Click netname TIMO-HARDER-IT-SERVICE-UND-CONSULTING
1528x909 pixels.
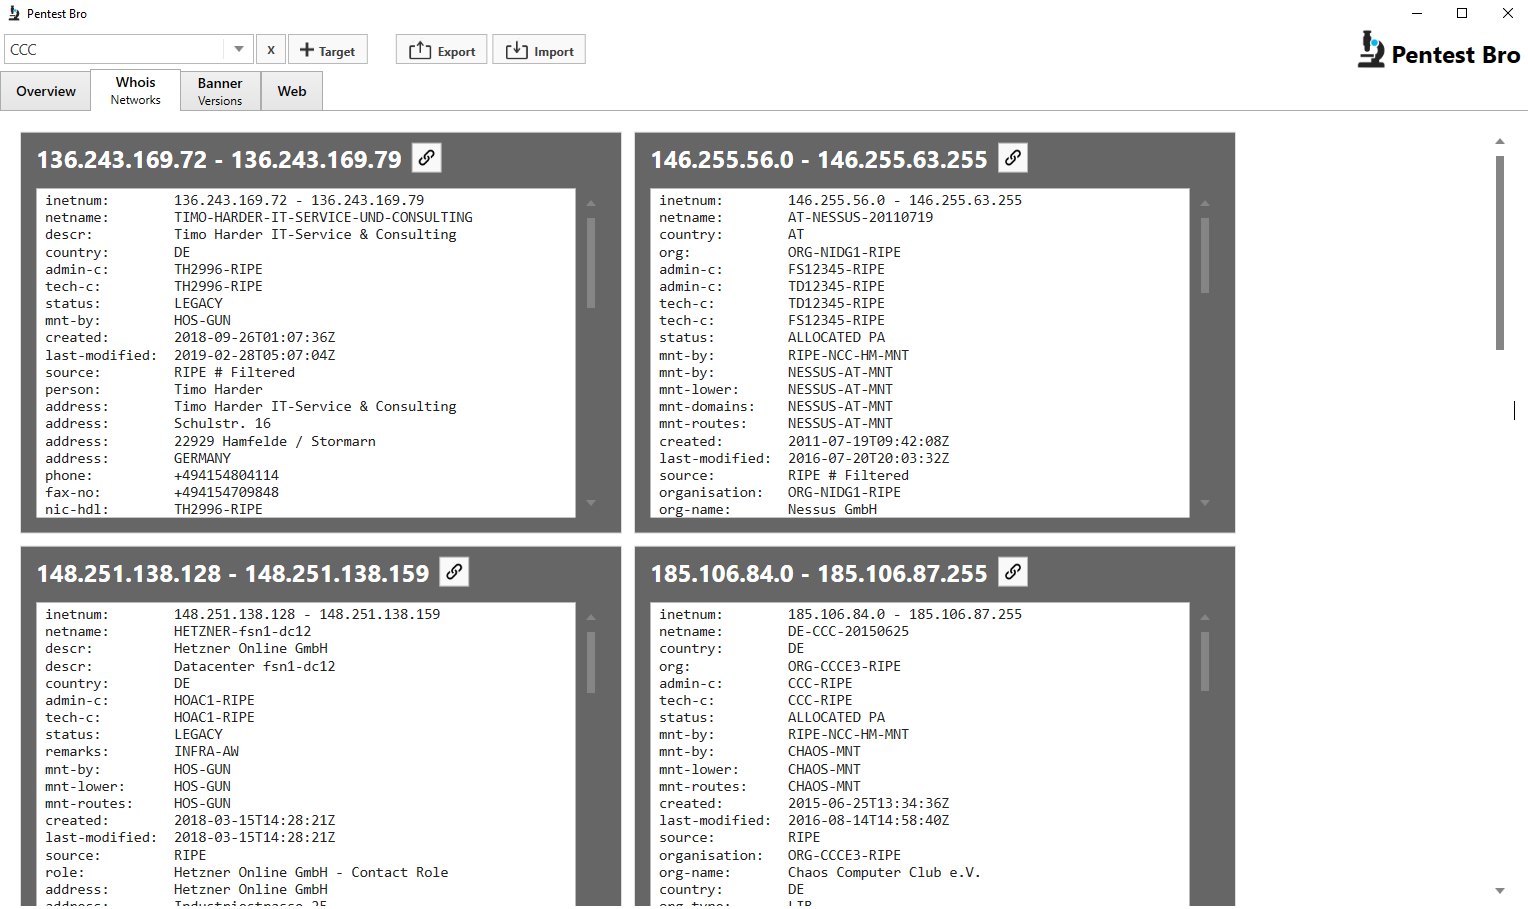[x=323, y=217]
